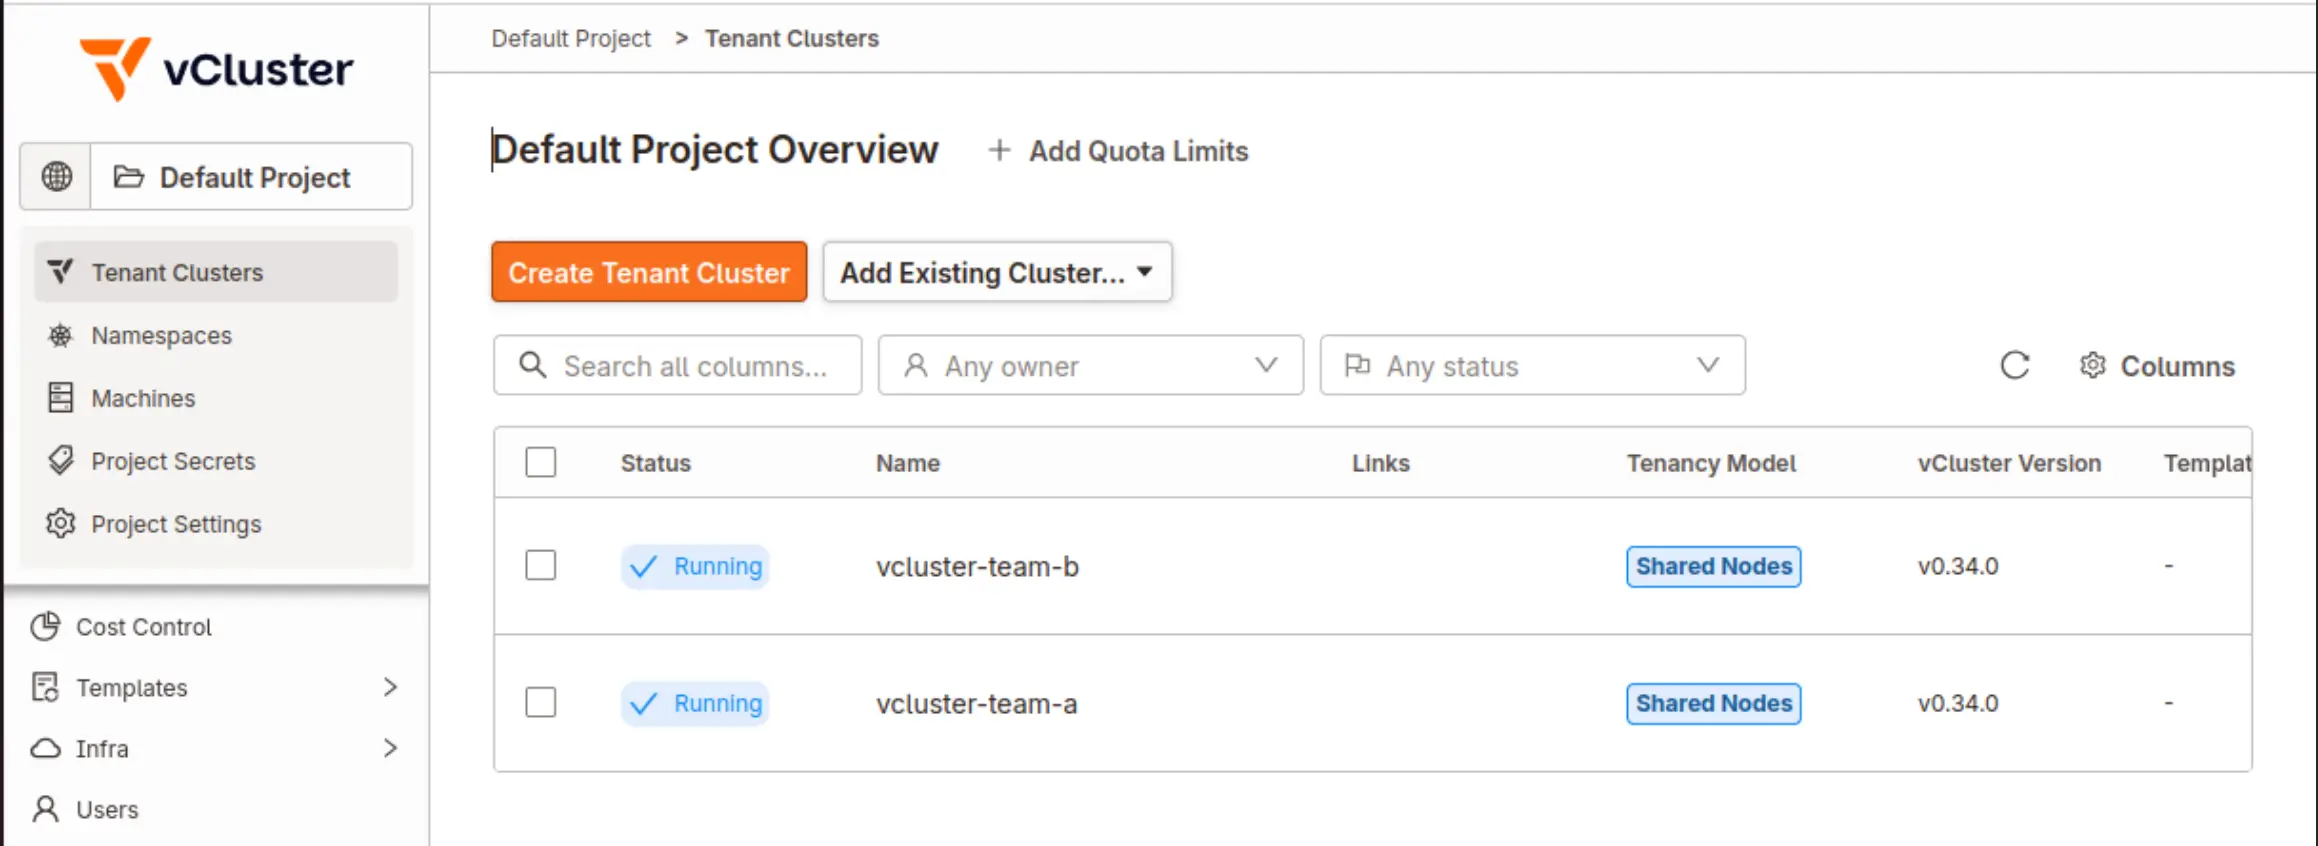The height and width of the screenshot is (846, 2318).
Task: Go to Tenant Clusters in the sidebar
Action: click(x=216, y=272)
